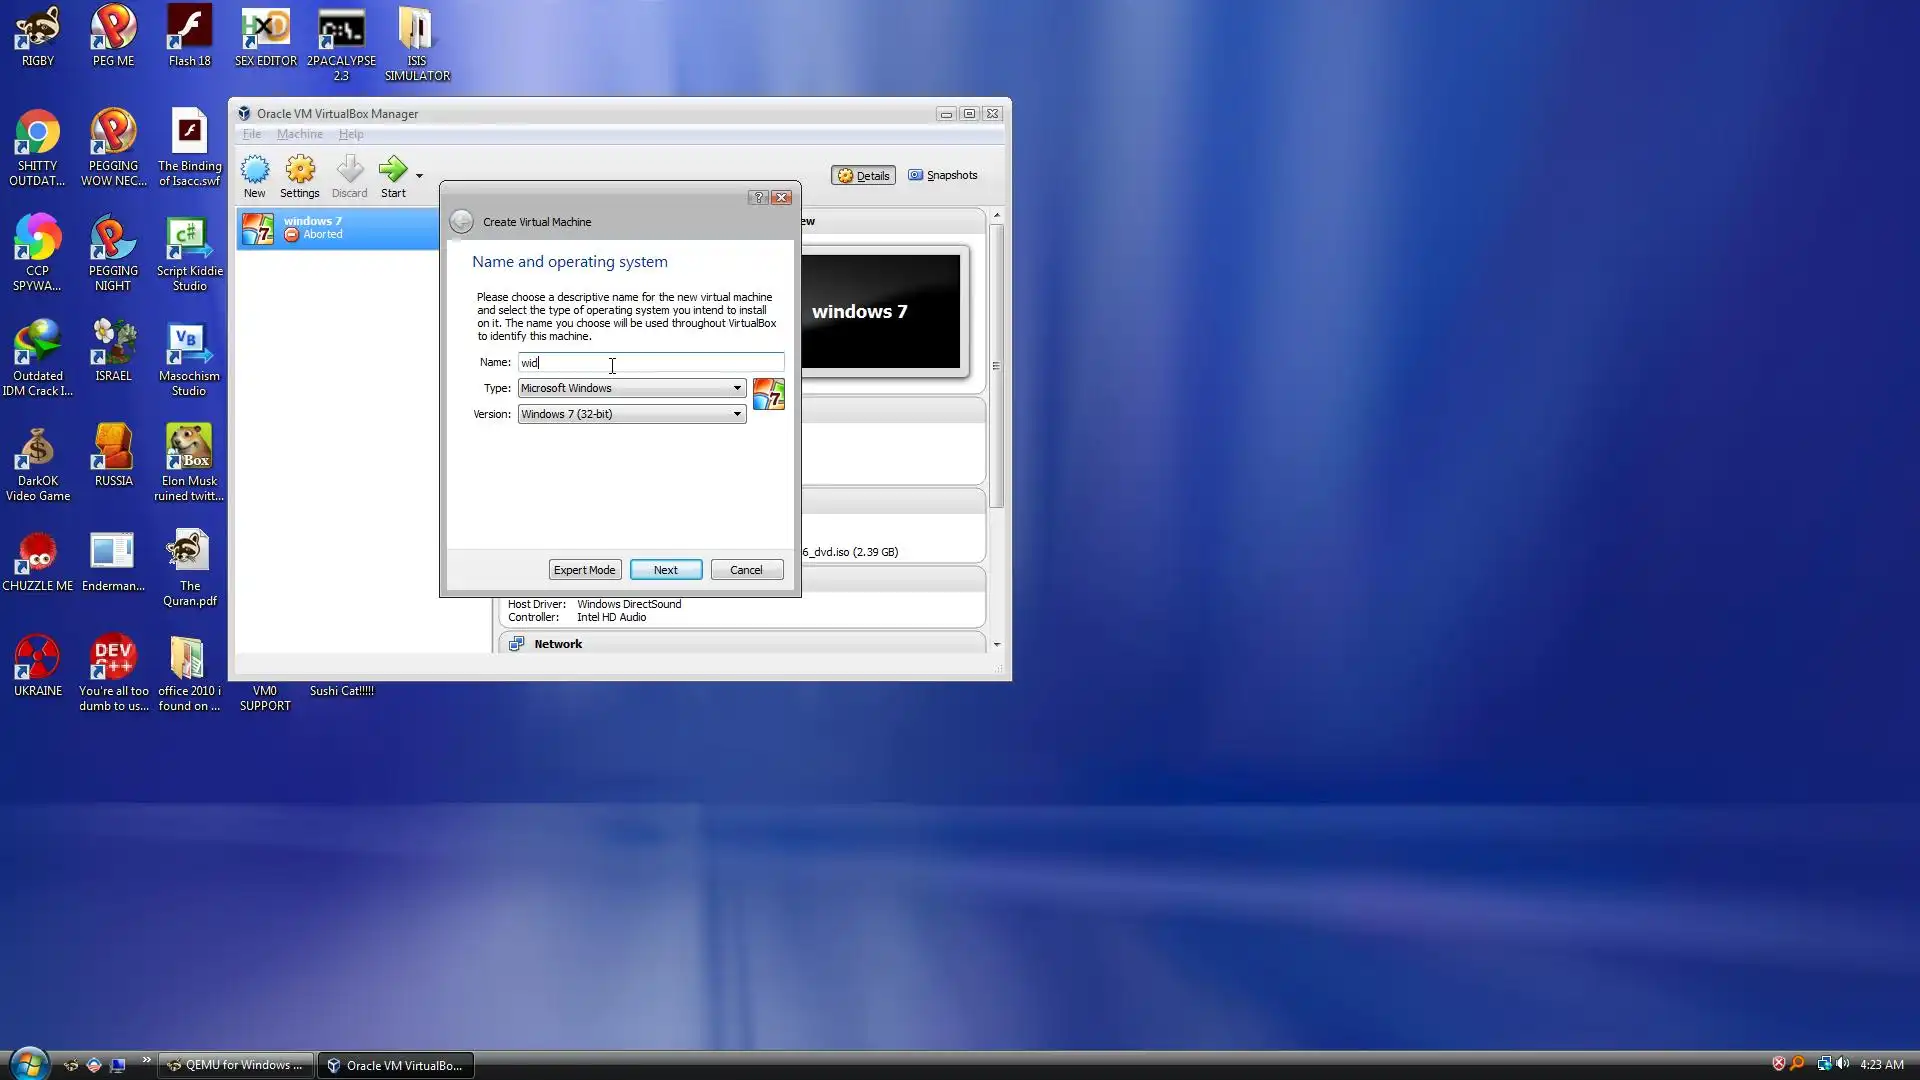
Task: Click the New virtual machine toolbar icon
Action: (255, 171)
